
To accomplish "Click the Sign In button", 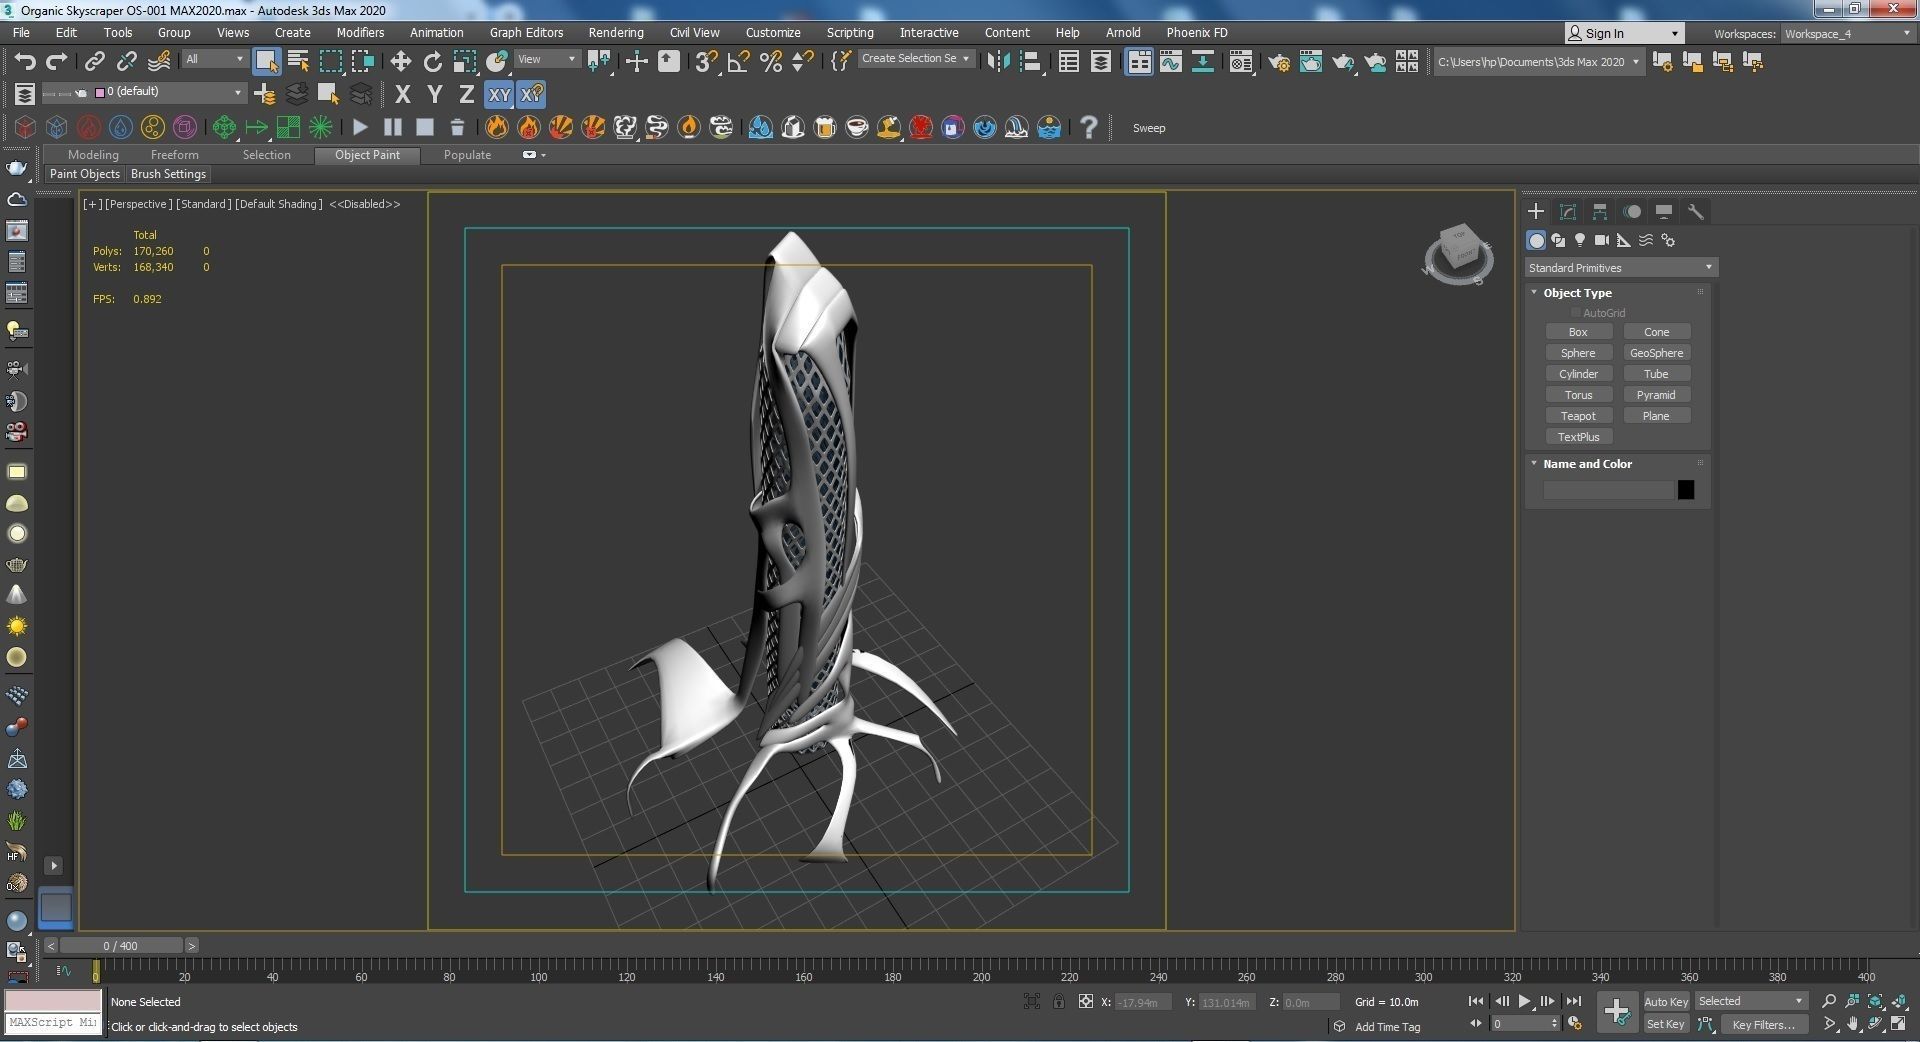I will tap(1623, 33).
